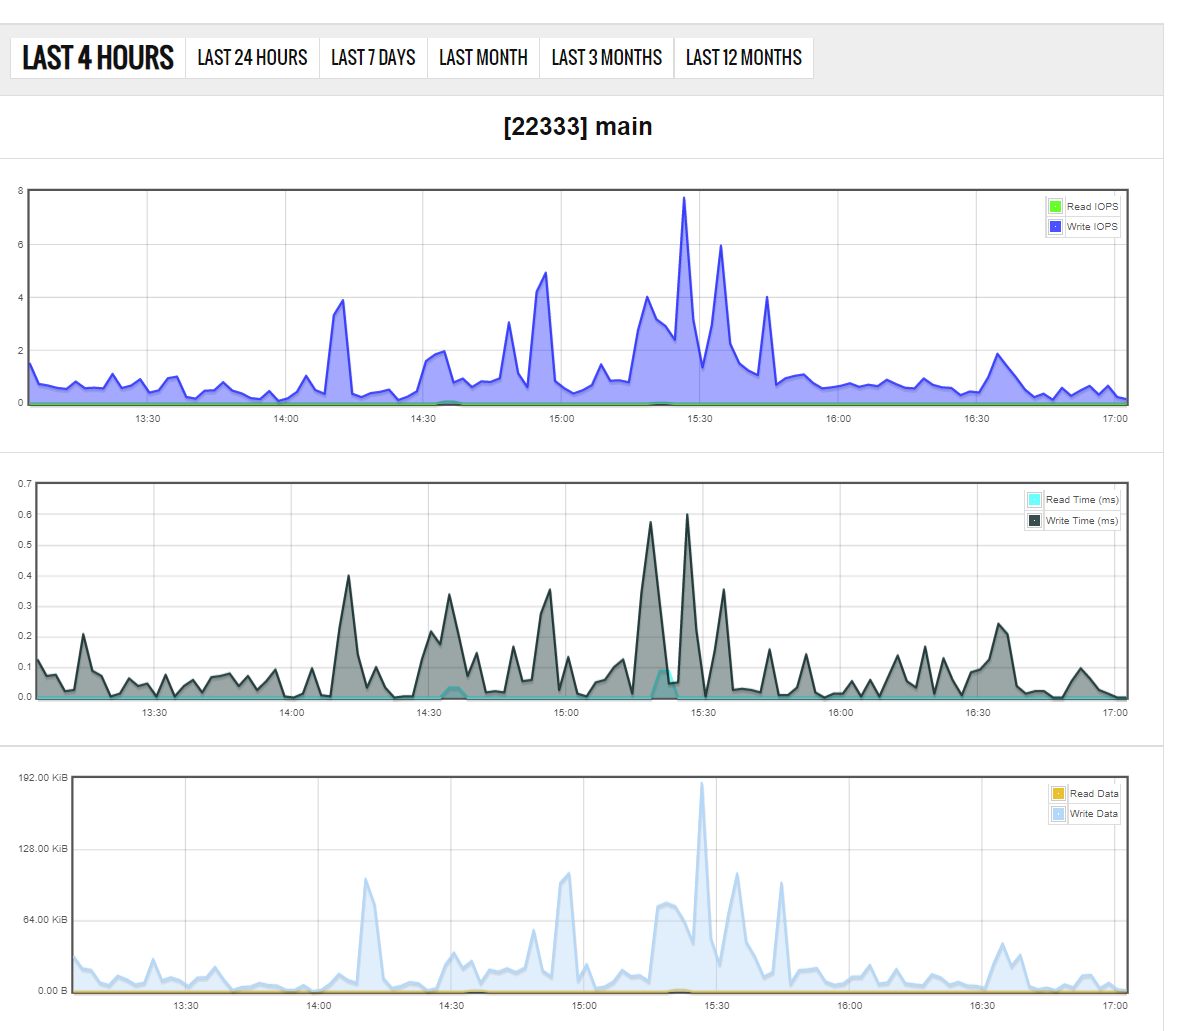
Task: Click 17:00 tick label under IOPS chart
Action: pyautogui.click(x=1115, y=419)
